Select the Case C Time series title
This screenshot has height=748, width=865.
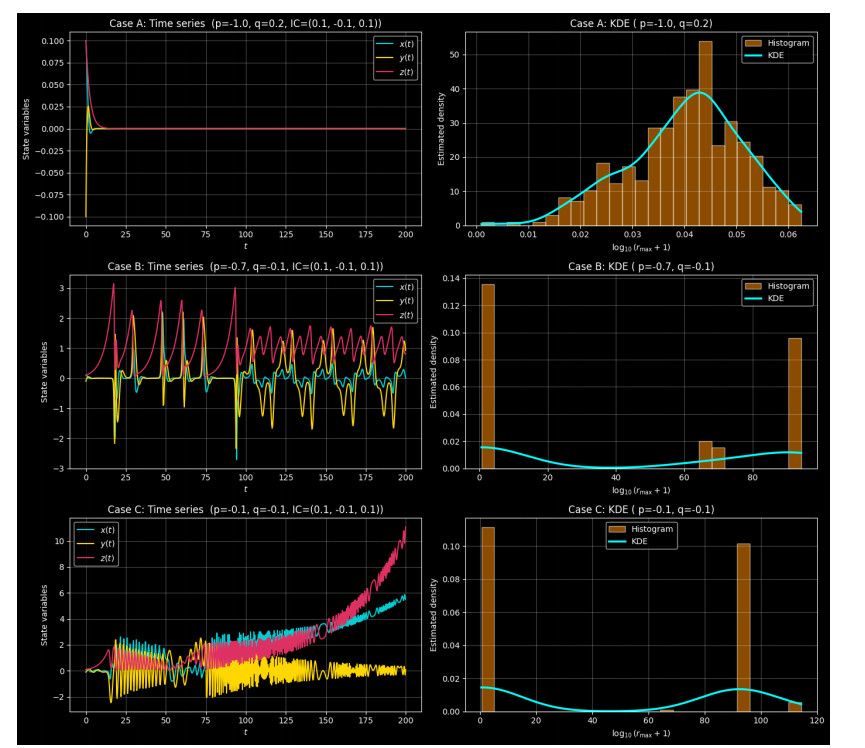tap(244, 510)
